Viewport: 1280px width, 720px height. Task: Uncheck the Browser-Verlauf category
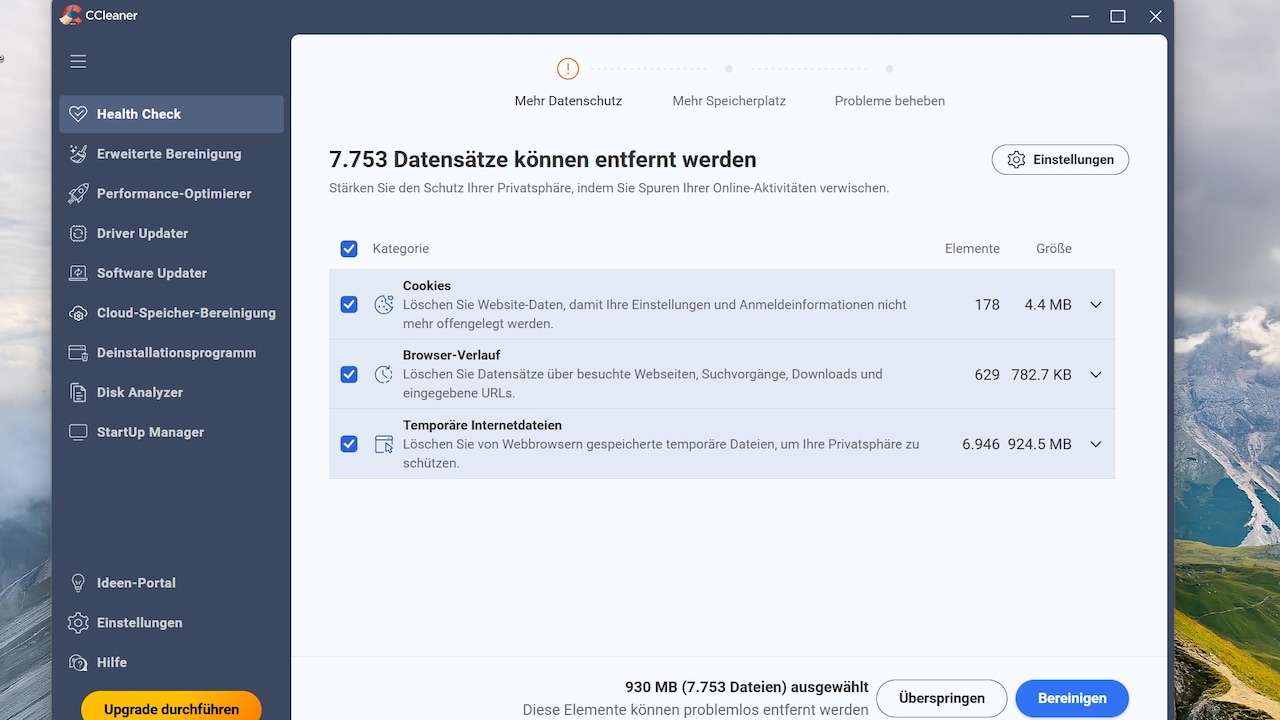click(x=349, y=374)
